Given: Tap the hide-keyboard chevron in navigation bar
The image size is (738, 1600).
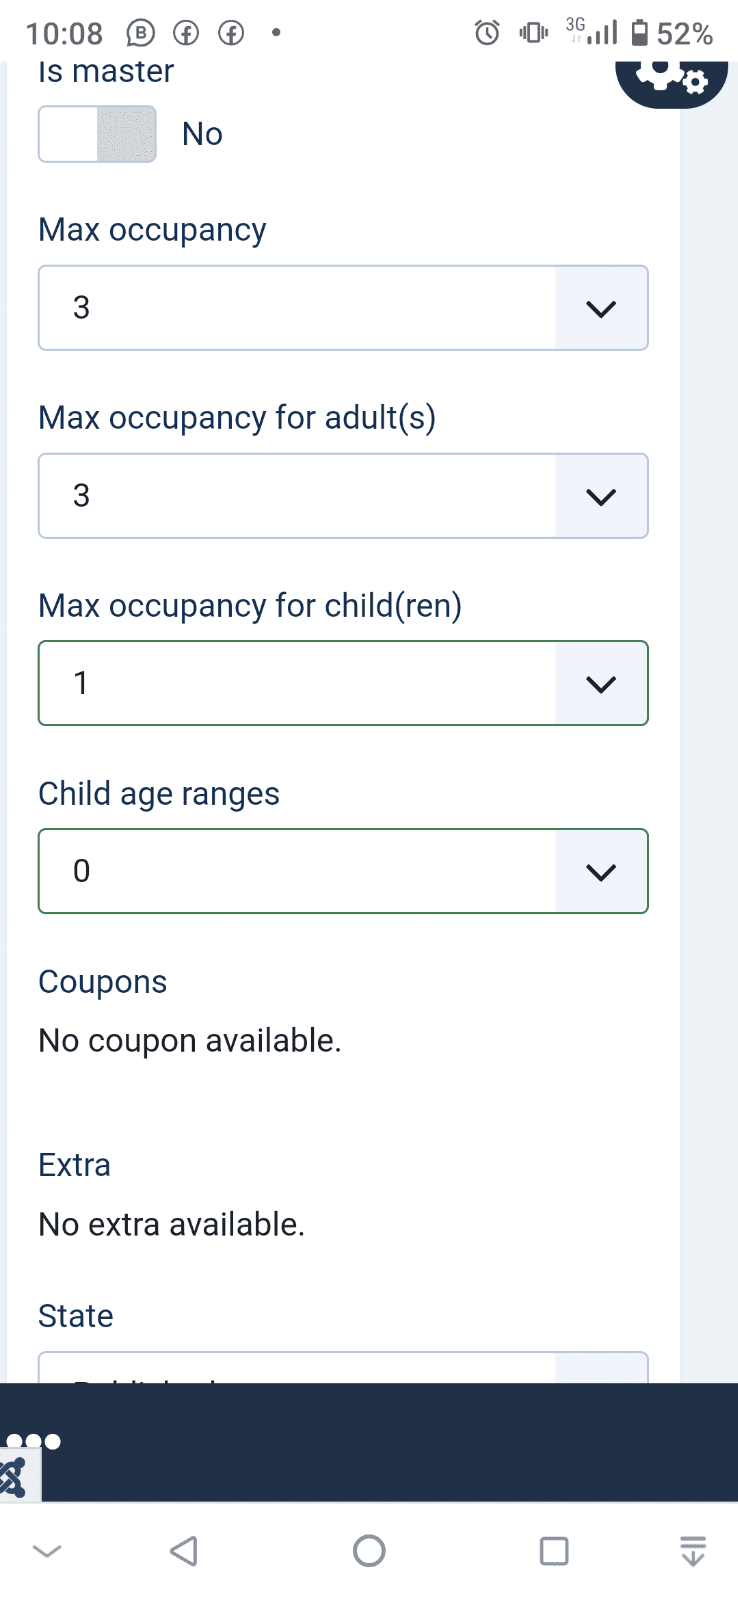Looking at the screenshot, I should (x=47, y=1551).
